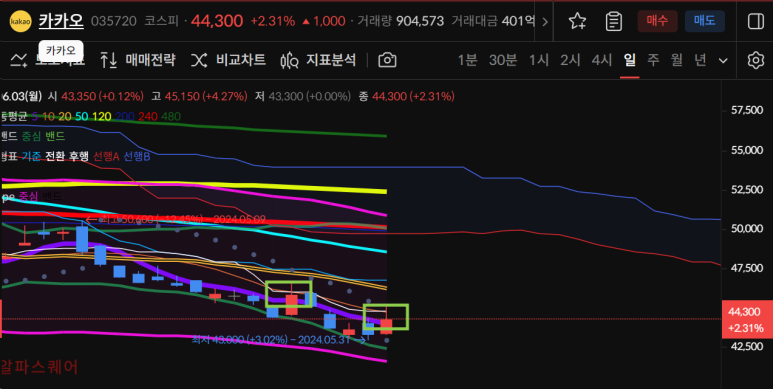
Task: Expand stock info with the right chevron
Action: pos(545,21)
